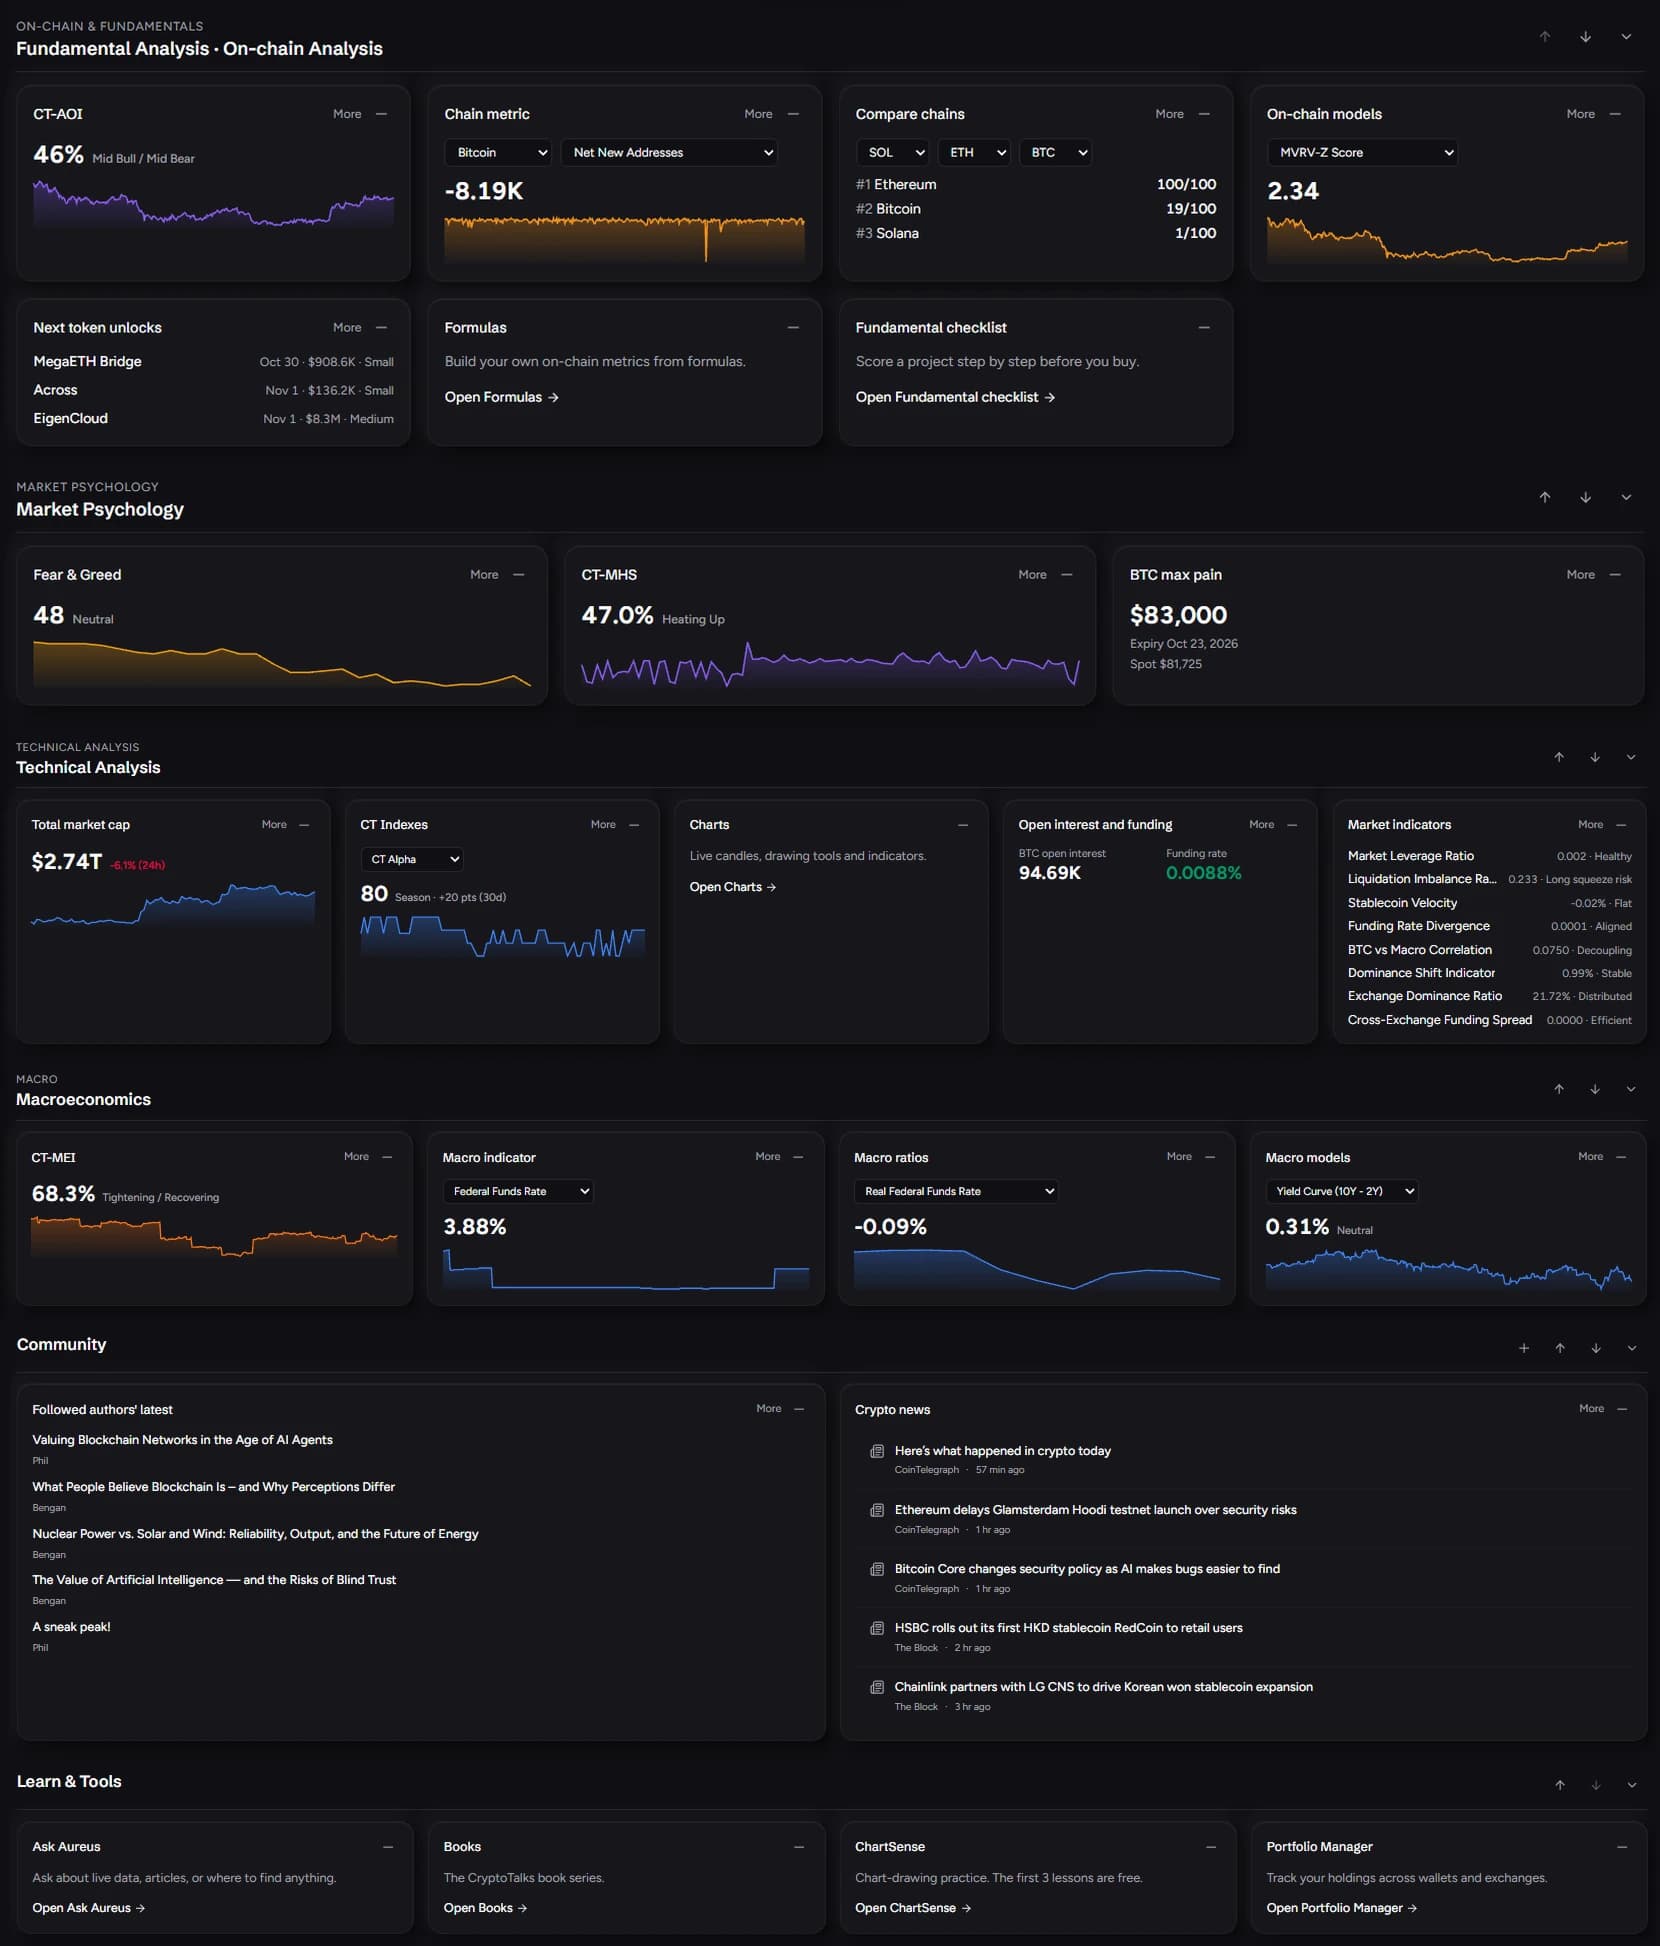The width and height of the screenshot is (1660, 1946).
Task: Open Fundamental checklist link
Action: pyautogui.click(x=955, y=397)
